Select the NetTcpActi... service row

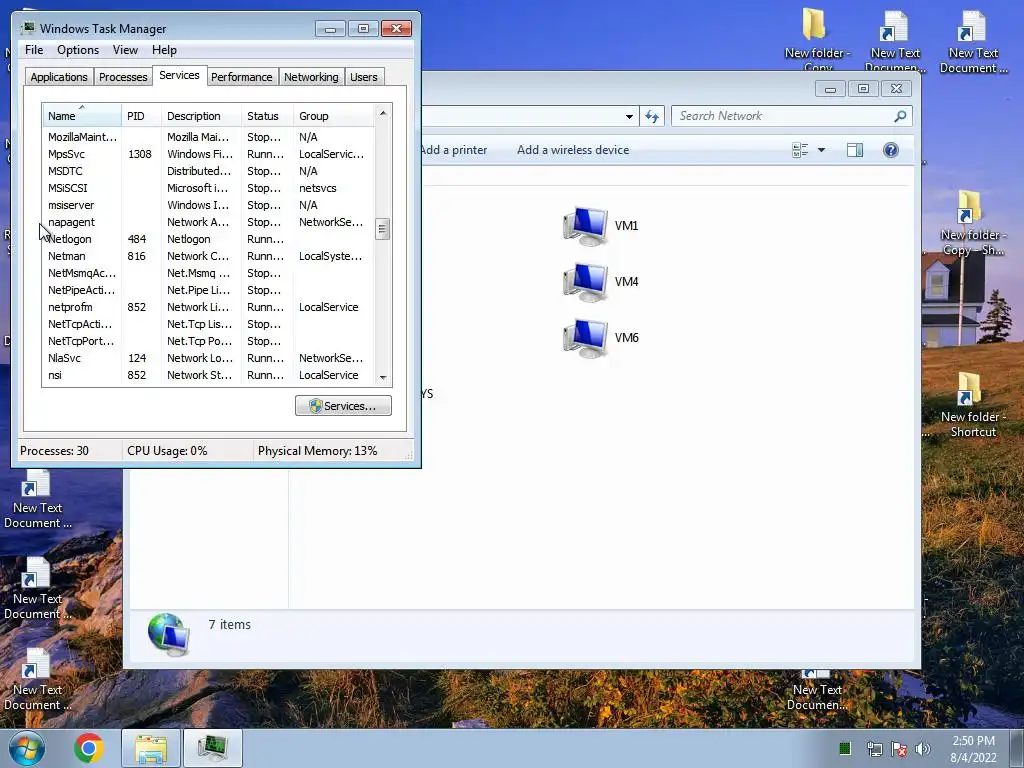click(x=208, y=324)
